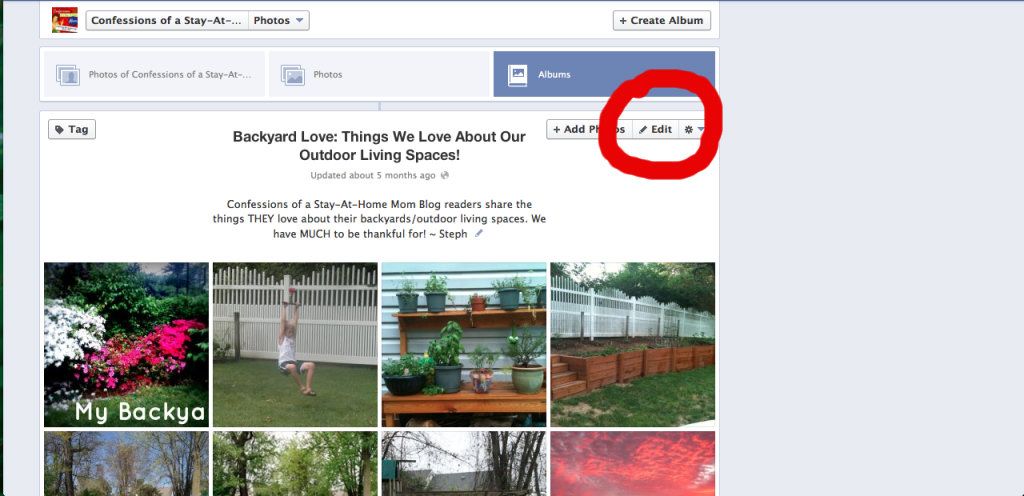Click the pencil icon after description text
Viewport: 1024px width, 496px height.
(x=479, y=234)
